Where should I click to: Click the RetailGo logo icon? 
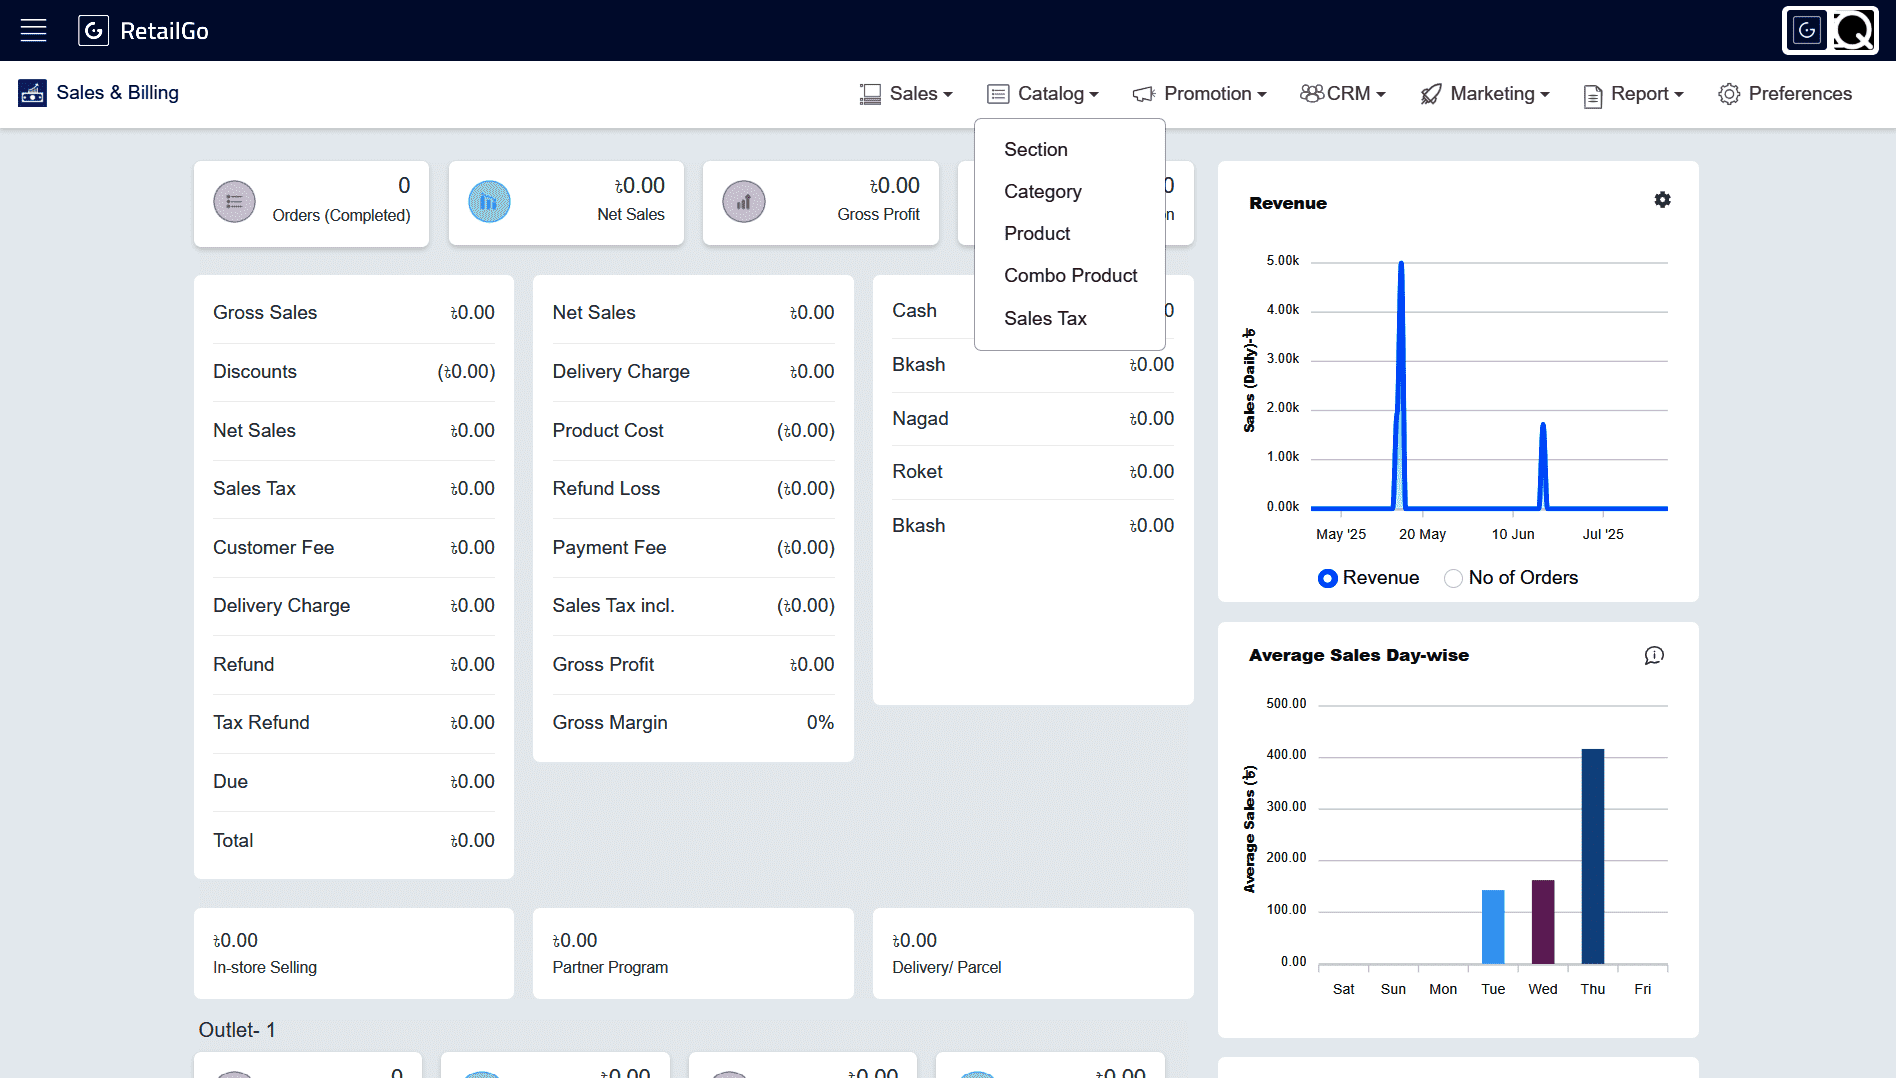93,30
